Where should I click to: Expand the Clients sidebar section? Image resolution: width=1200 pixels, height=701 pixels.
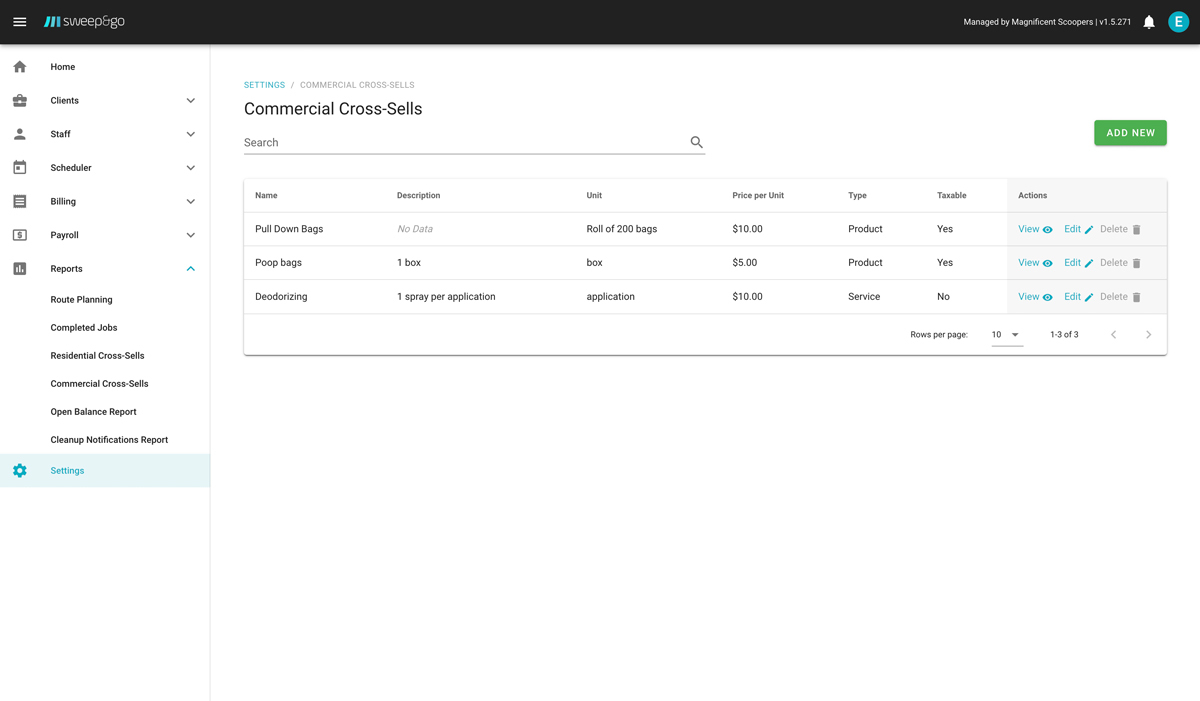(190, 101)
